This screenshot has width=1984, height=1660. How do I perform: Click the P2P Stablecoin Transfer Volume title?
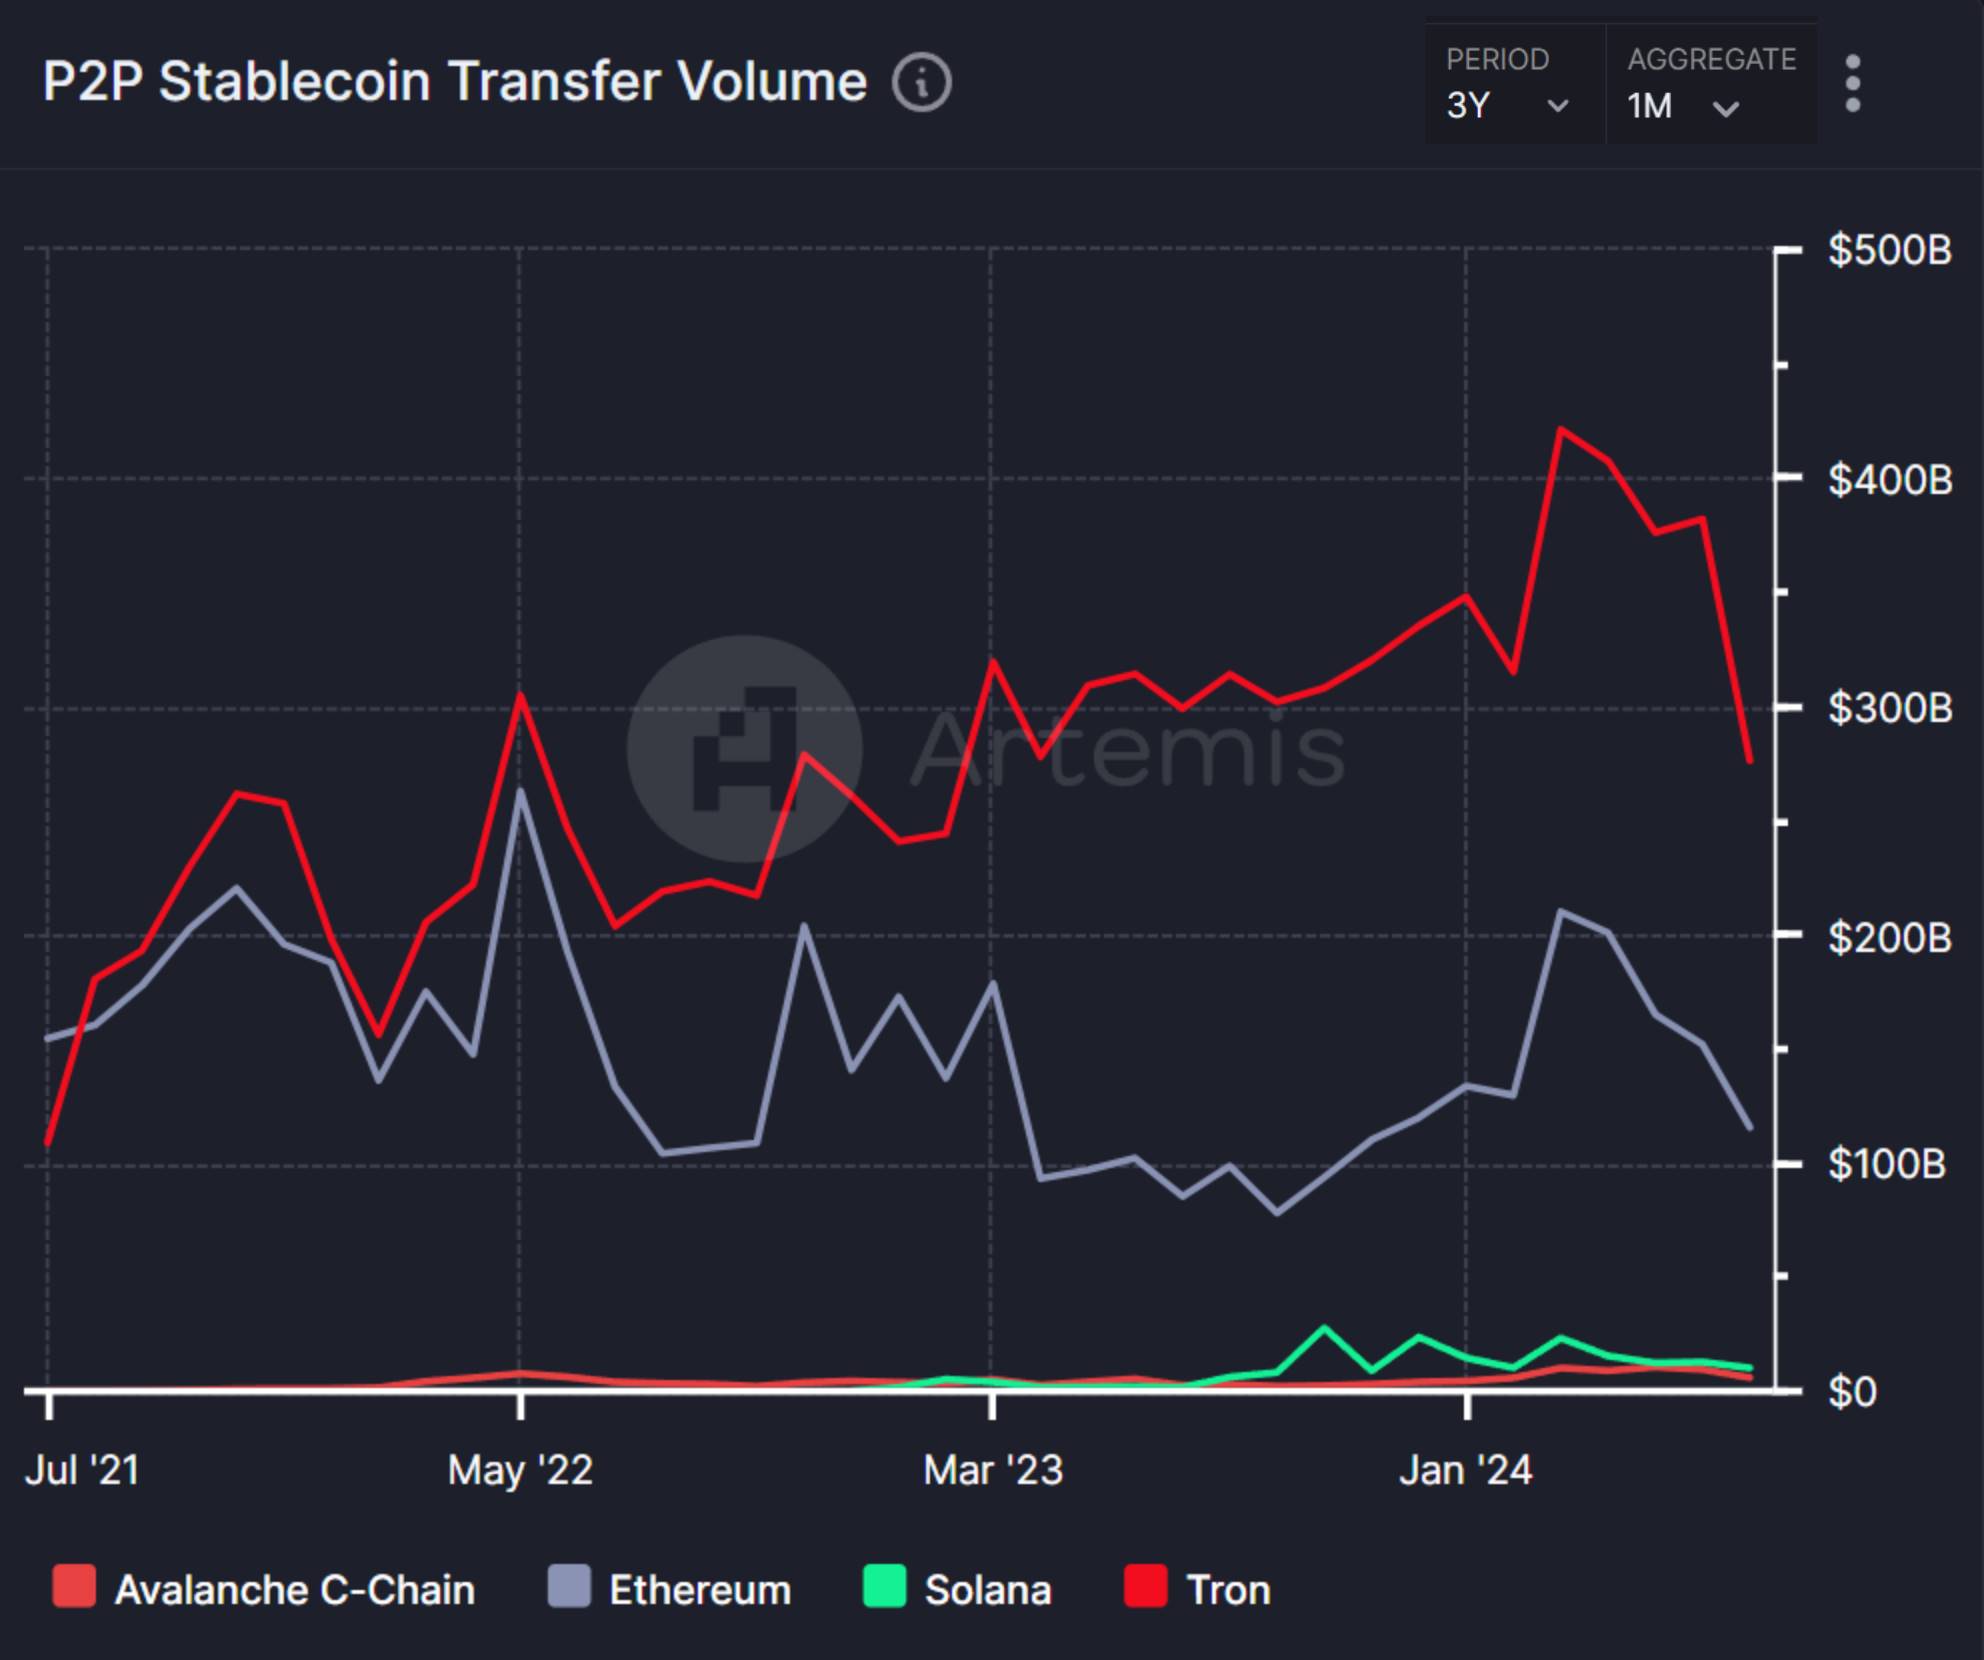(x=455, y=82)
